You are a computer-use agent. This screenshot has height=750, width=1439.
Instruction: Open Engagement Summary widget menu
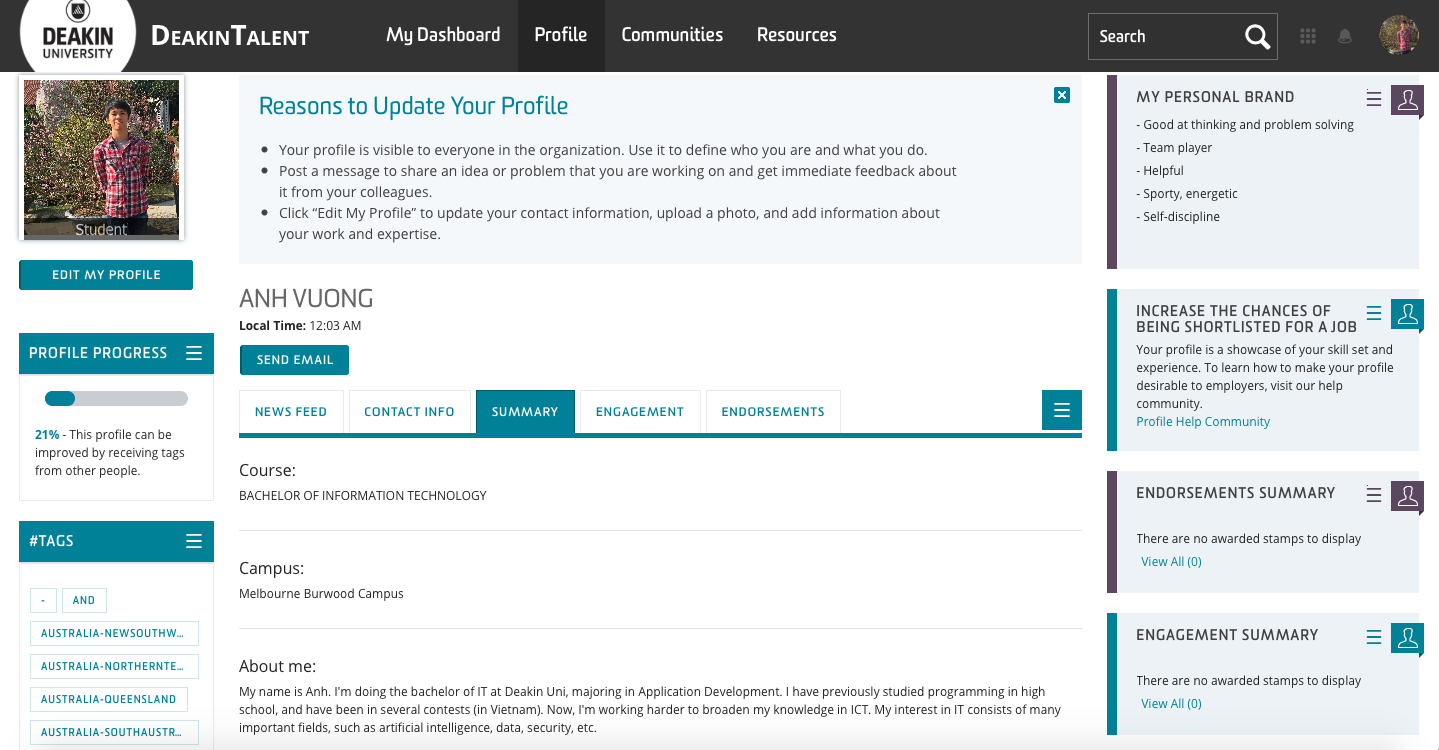click(1374, 637)
